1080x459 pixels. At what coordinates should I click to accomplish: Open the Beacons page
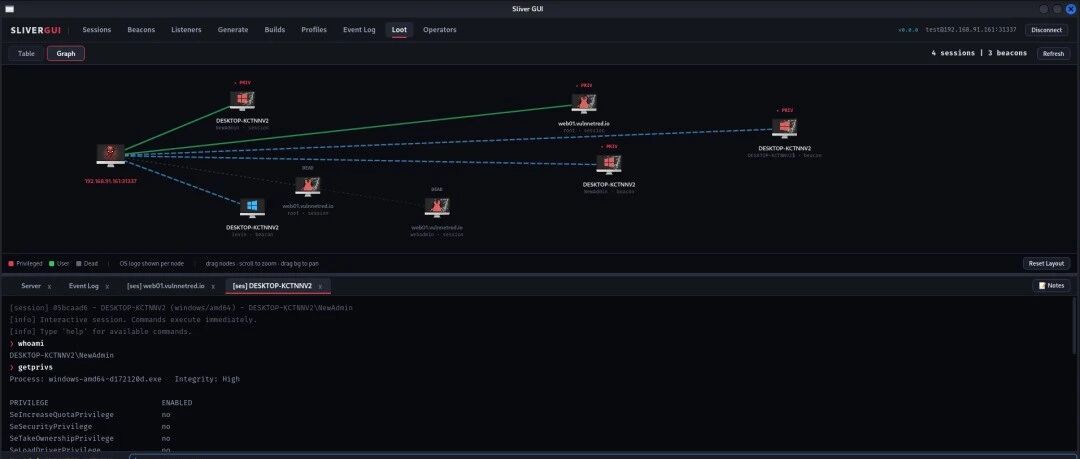[x=141, y=30]
